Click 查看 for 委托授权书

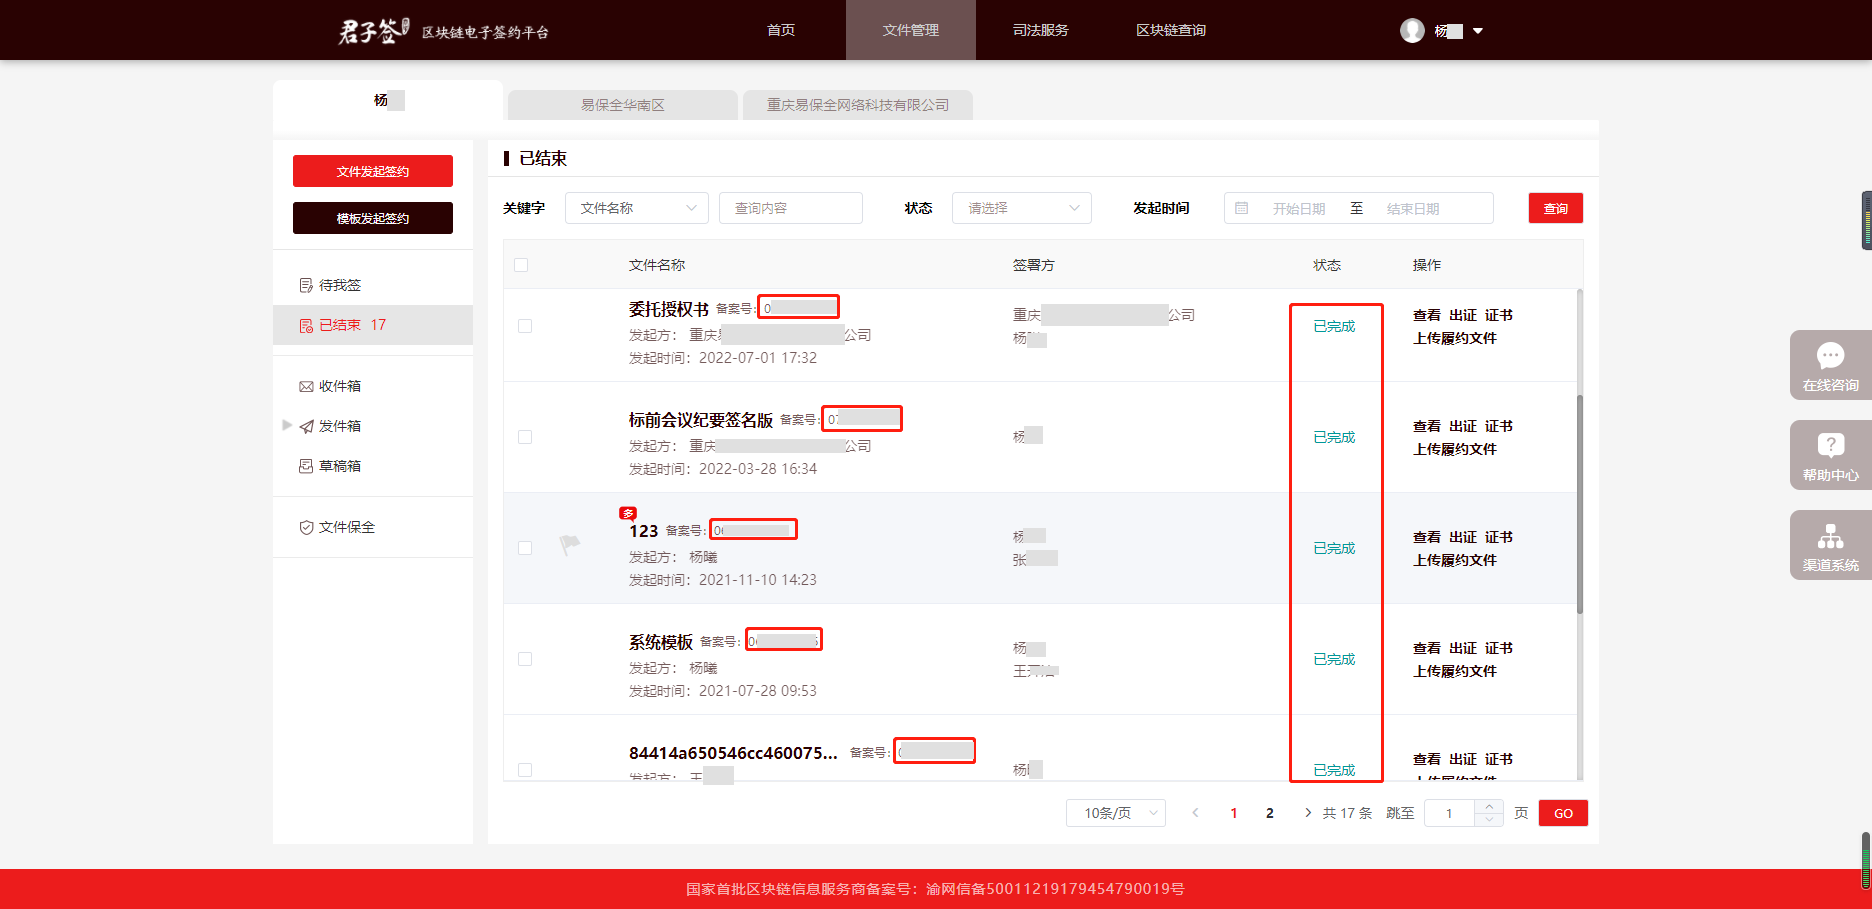pyautogui.click(x=1427, y=315)
